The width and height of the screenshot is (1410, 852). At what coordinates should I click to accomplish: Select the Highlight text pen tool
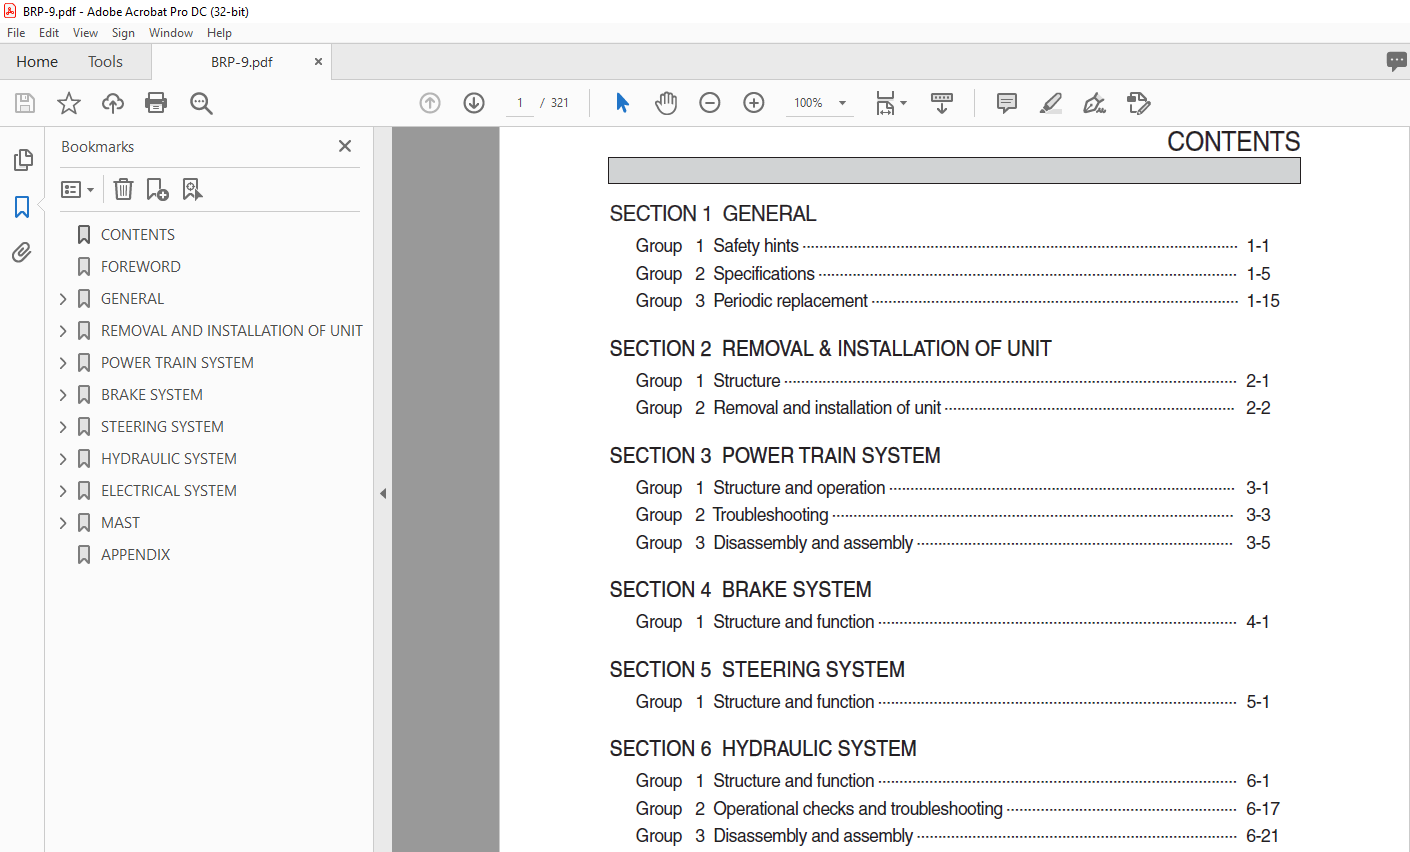(1051, 103)
